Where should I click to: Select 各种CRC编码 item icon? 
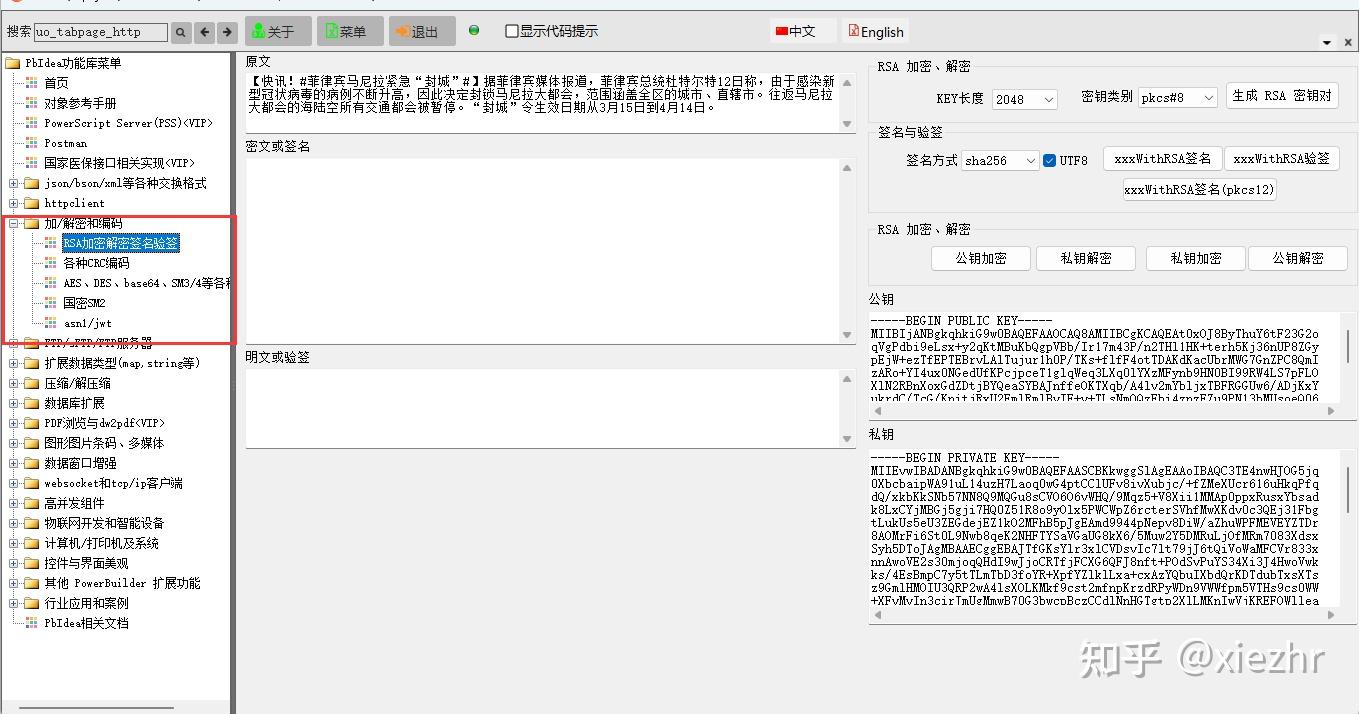tap(51, 263)
